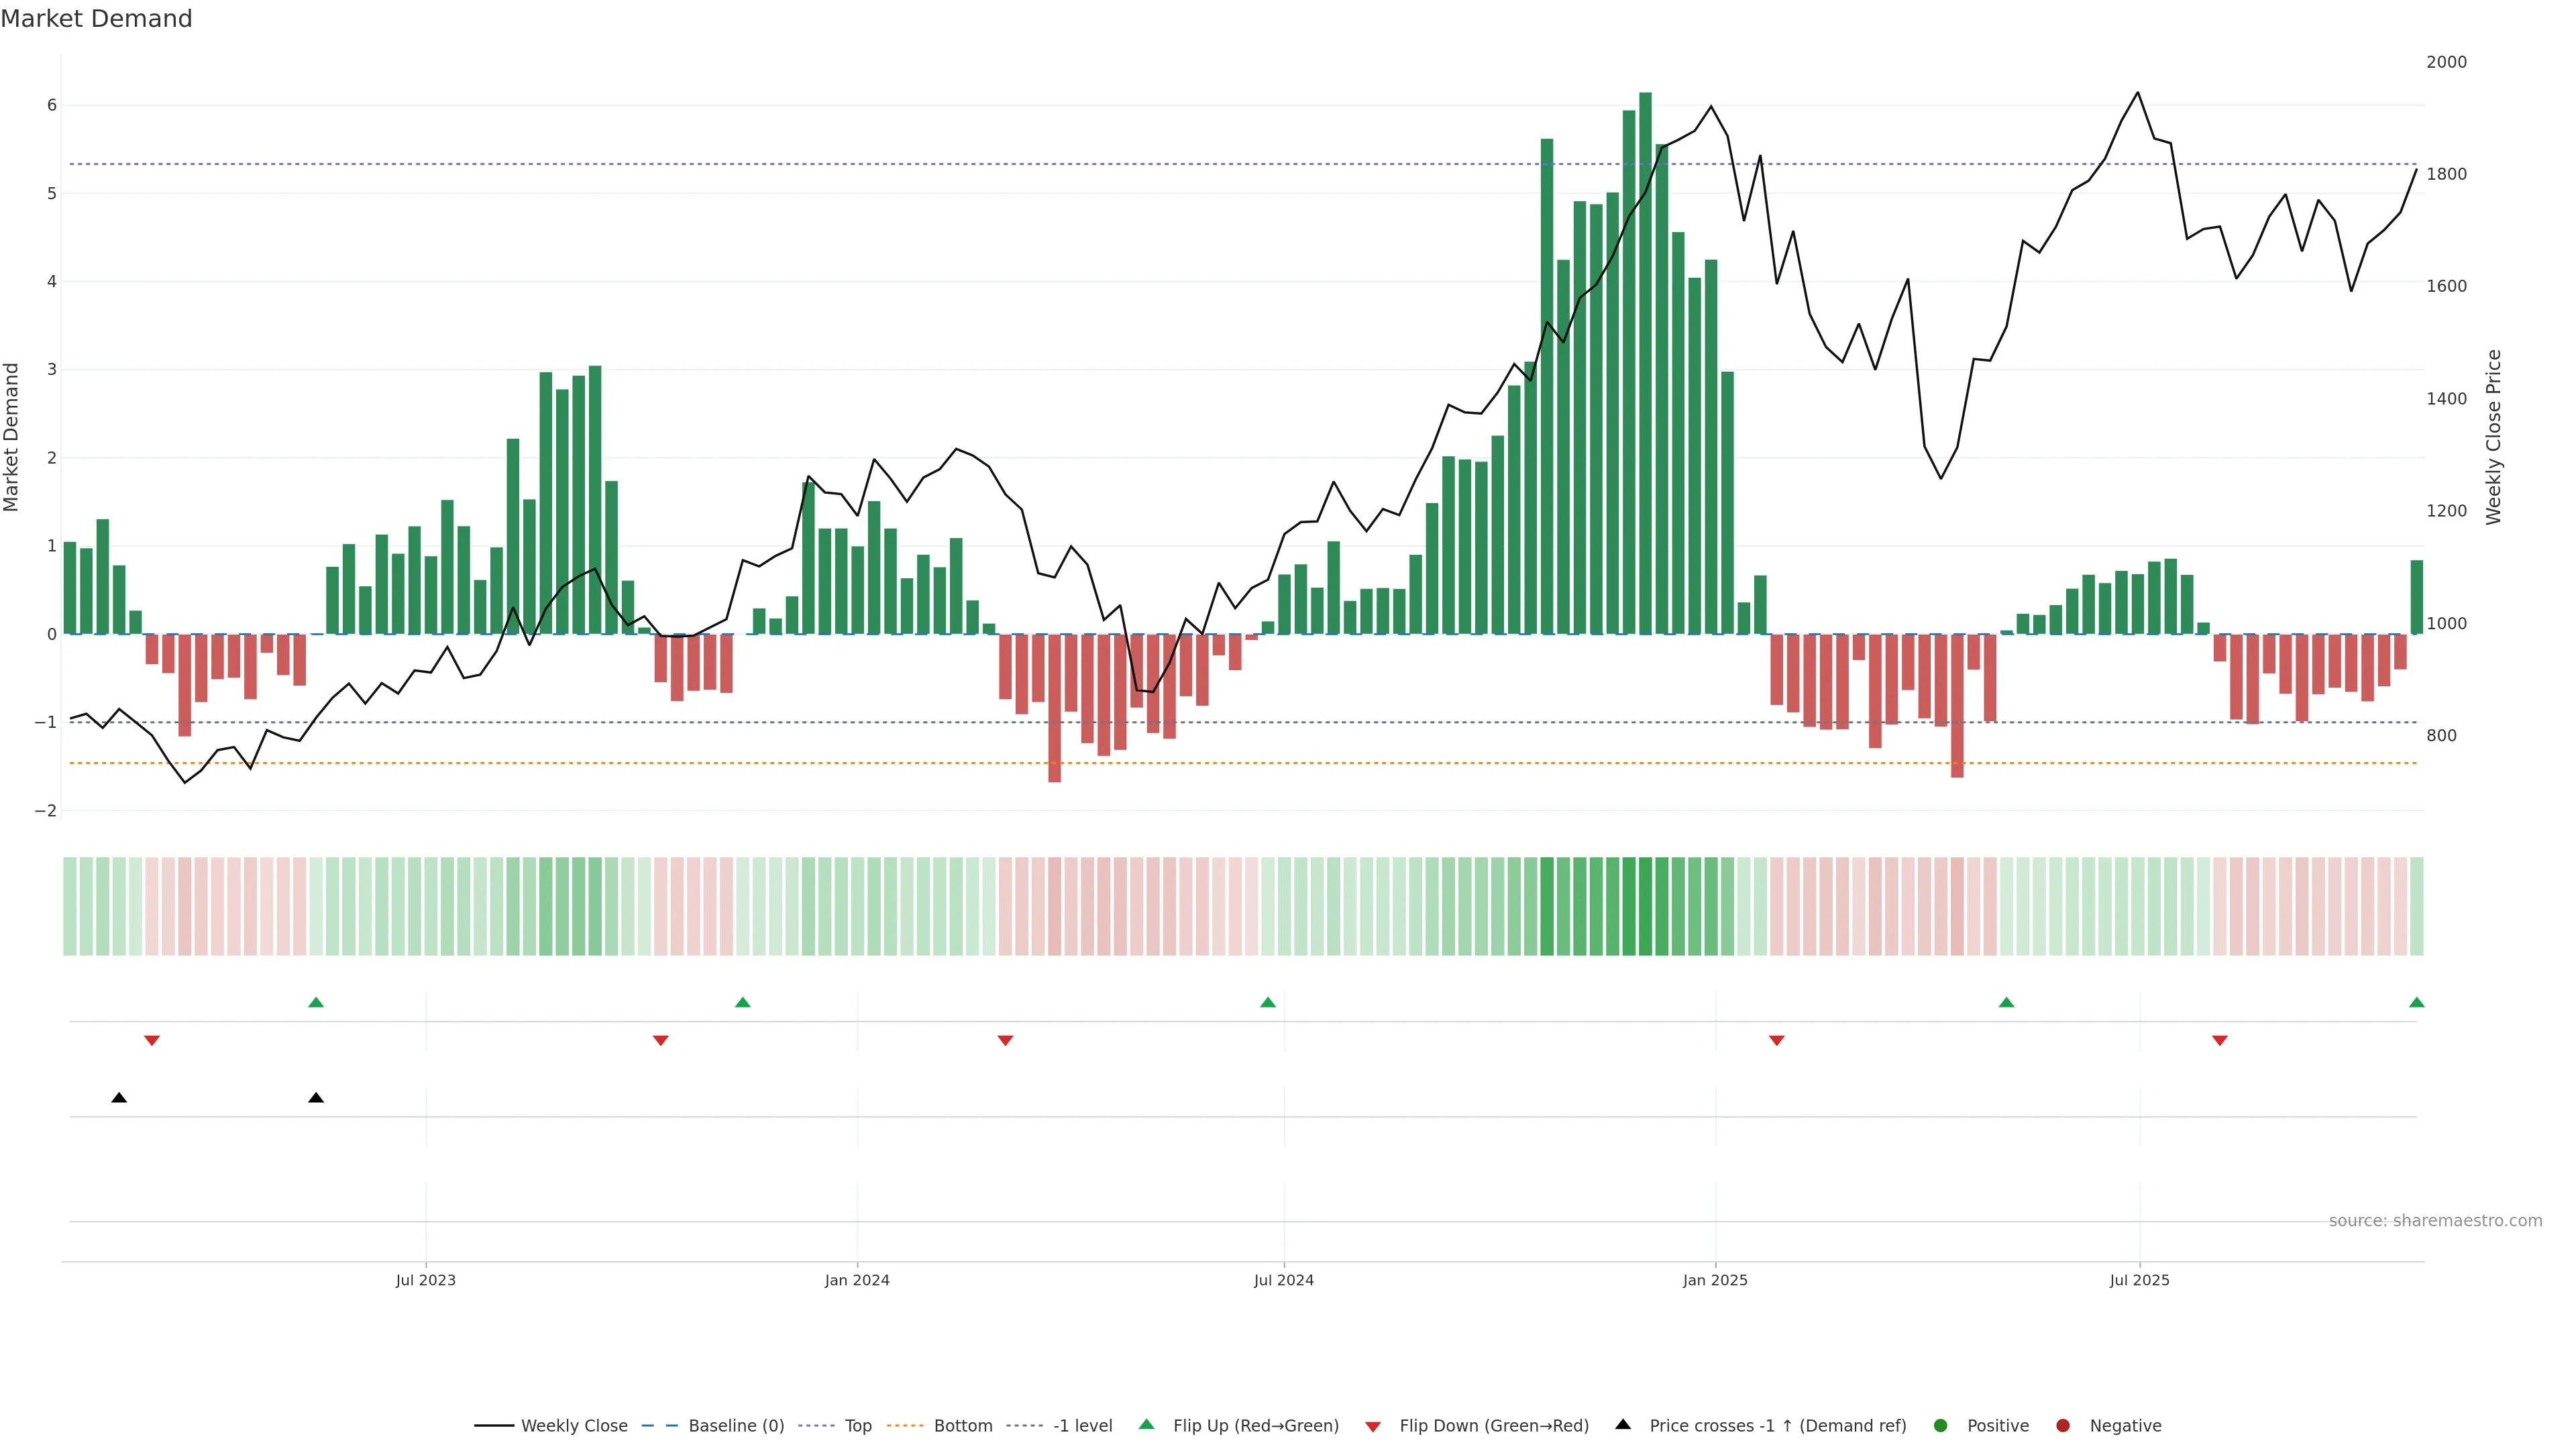Click flip down marker after Jan 2025
2576x1449 pixels.
[1777, 1041]
